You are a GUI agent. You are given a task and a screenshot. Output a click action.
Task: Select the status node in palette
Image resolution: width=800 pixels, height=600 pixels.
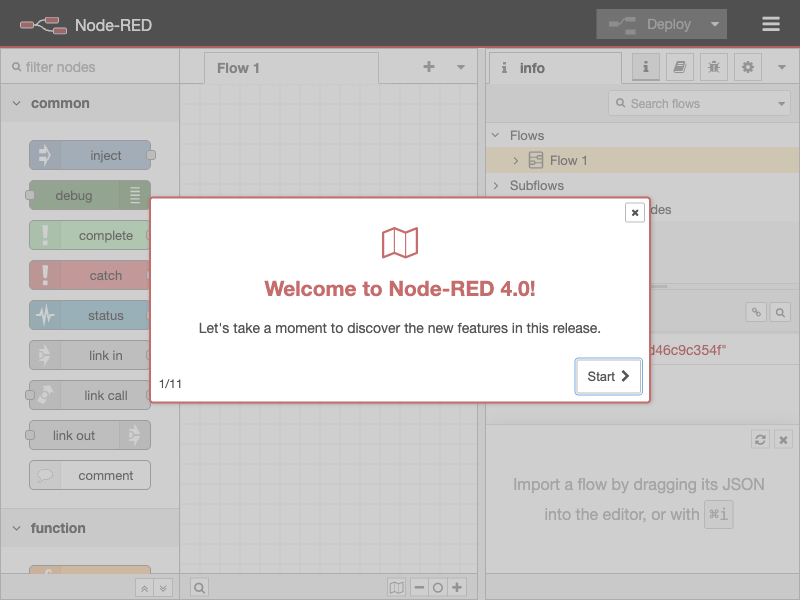89,315
